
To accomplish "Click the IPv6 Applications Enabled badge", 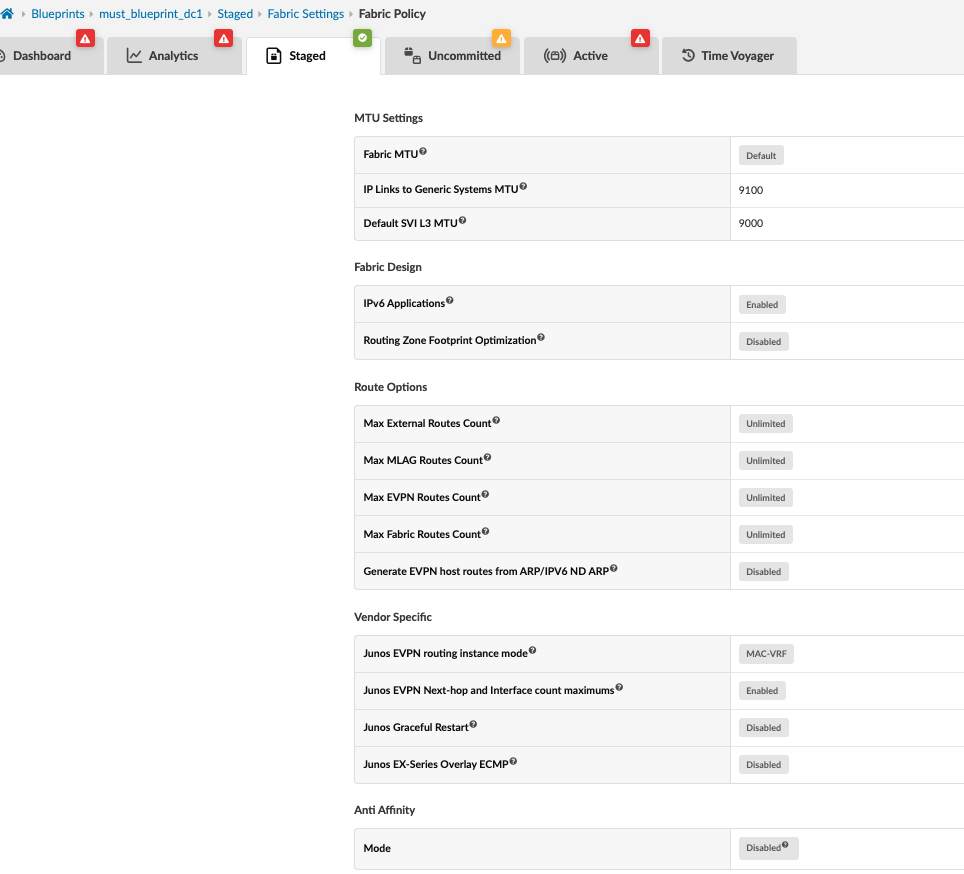I will point(762,305).
